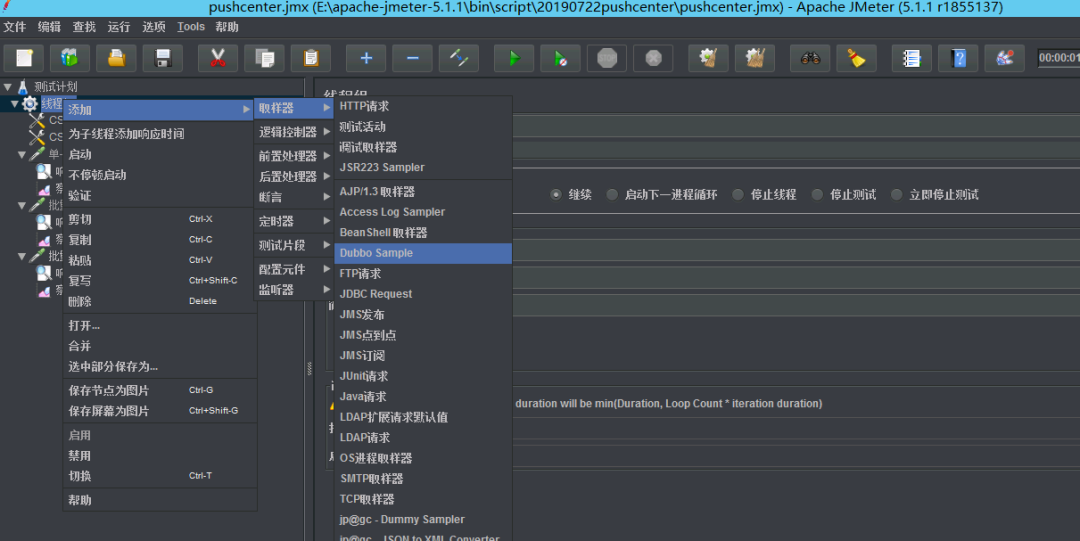1080x541 pixels.
Task: Click the Help question mark icon
Action: tap(958, 58)
